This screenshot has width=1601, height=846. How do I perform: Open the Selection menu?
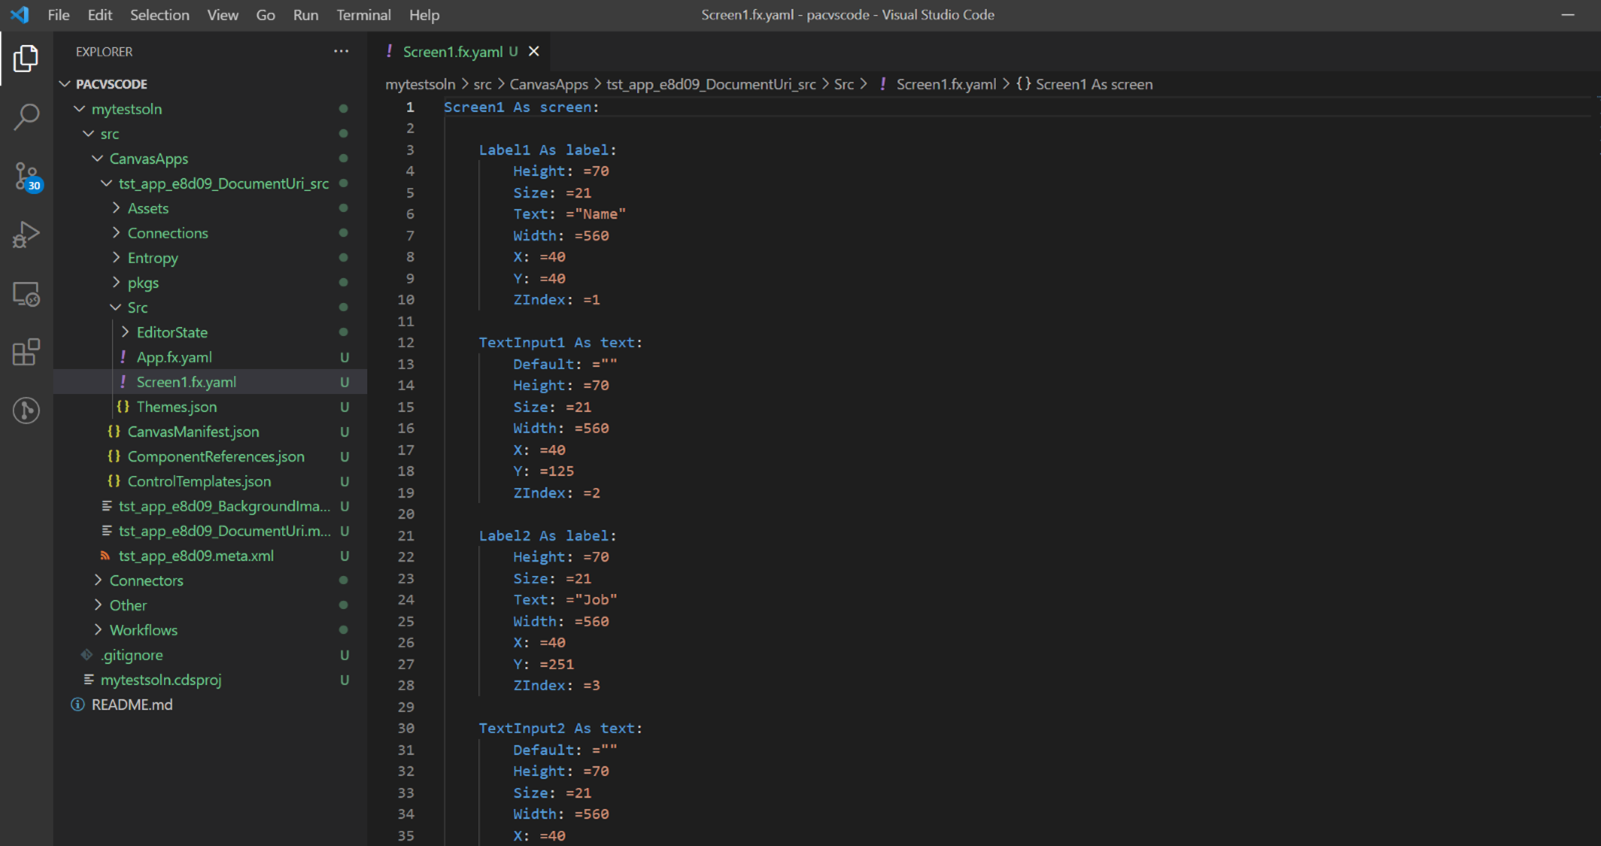coord(159,15)
